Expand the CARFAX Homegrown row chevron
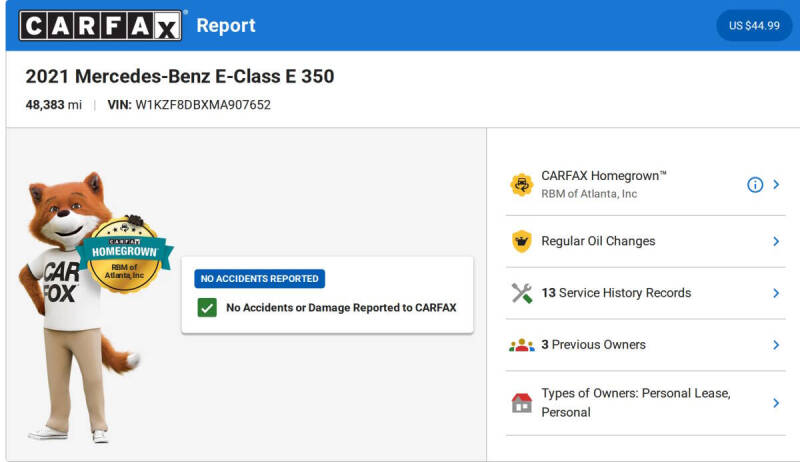 pos(776,185)
